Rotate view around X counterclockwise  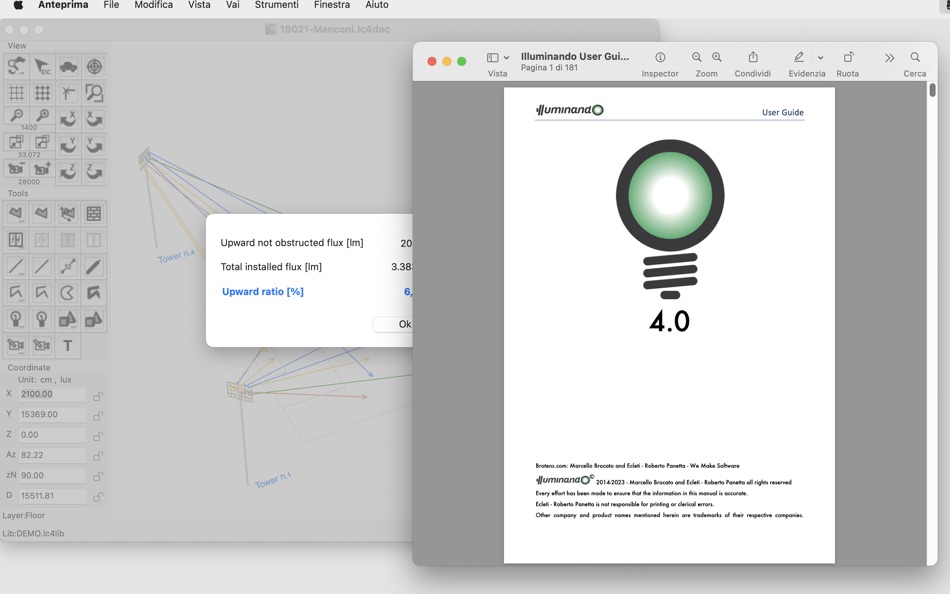68,119
